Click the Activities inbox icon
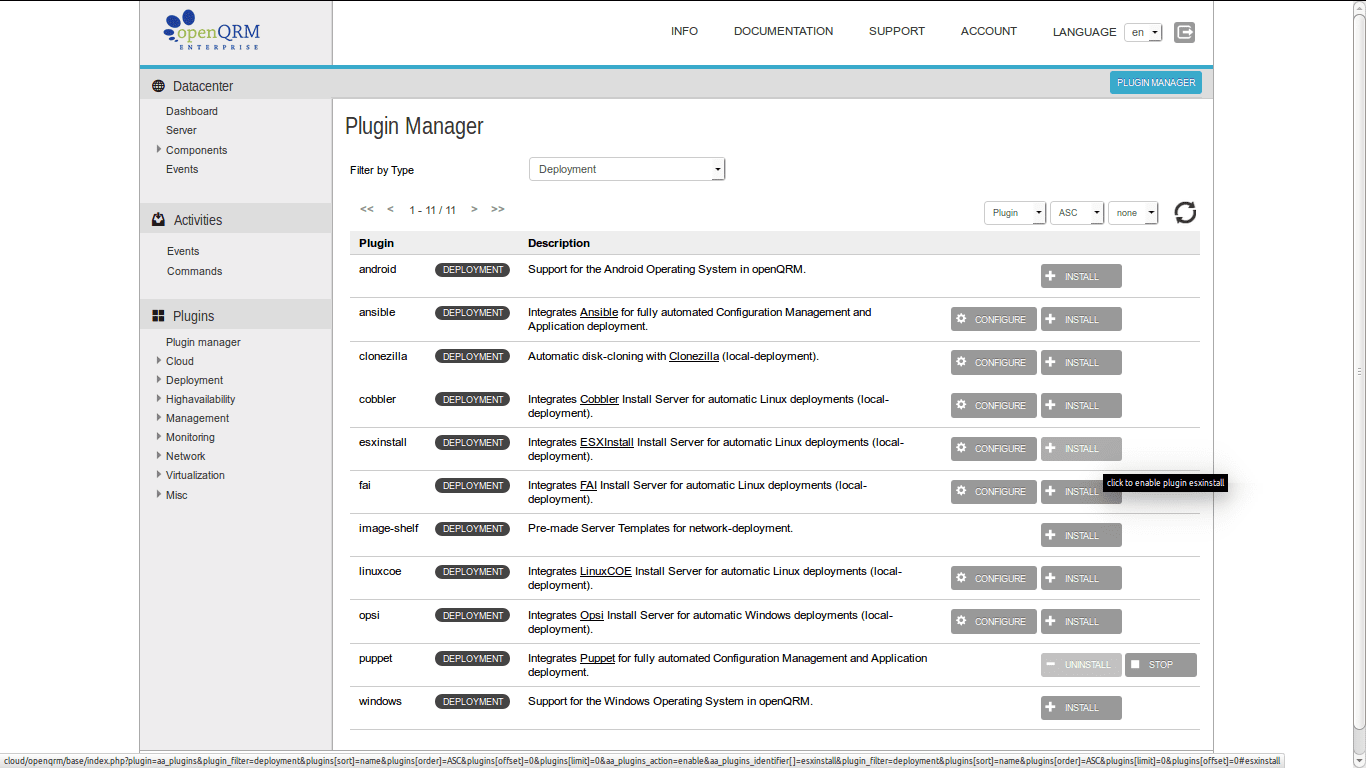The image size is (1366, 768). click(x=158, y=220)
